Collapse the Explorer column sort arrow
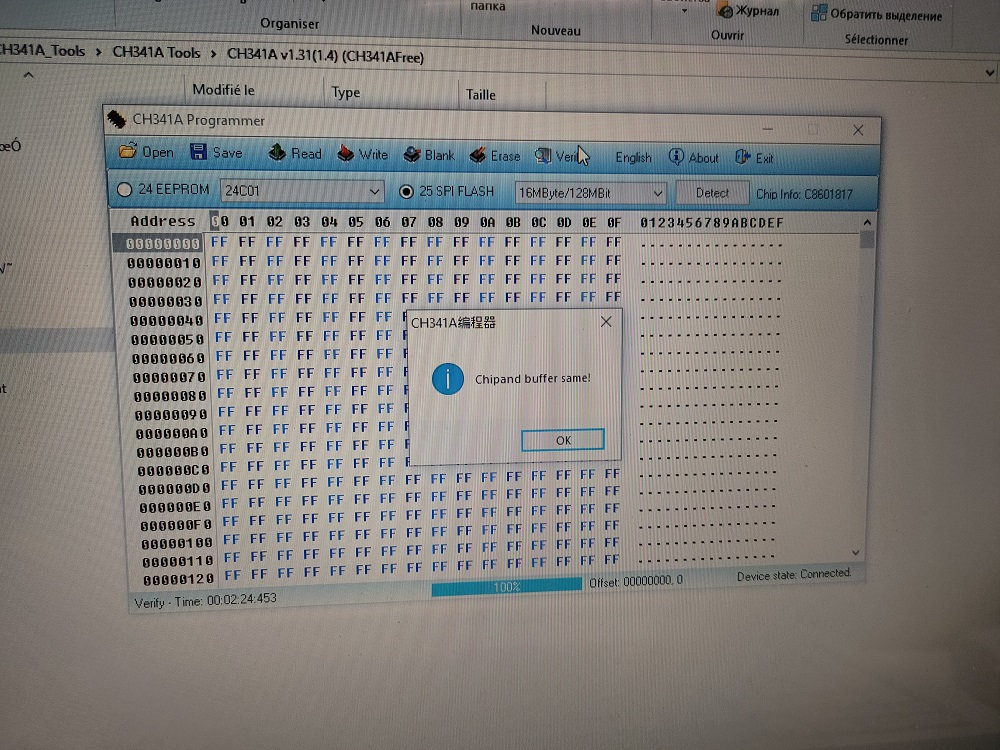Screen dimensions: 1000x750 click(28, 75)
